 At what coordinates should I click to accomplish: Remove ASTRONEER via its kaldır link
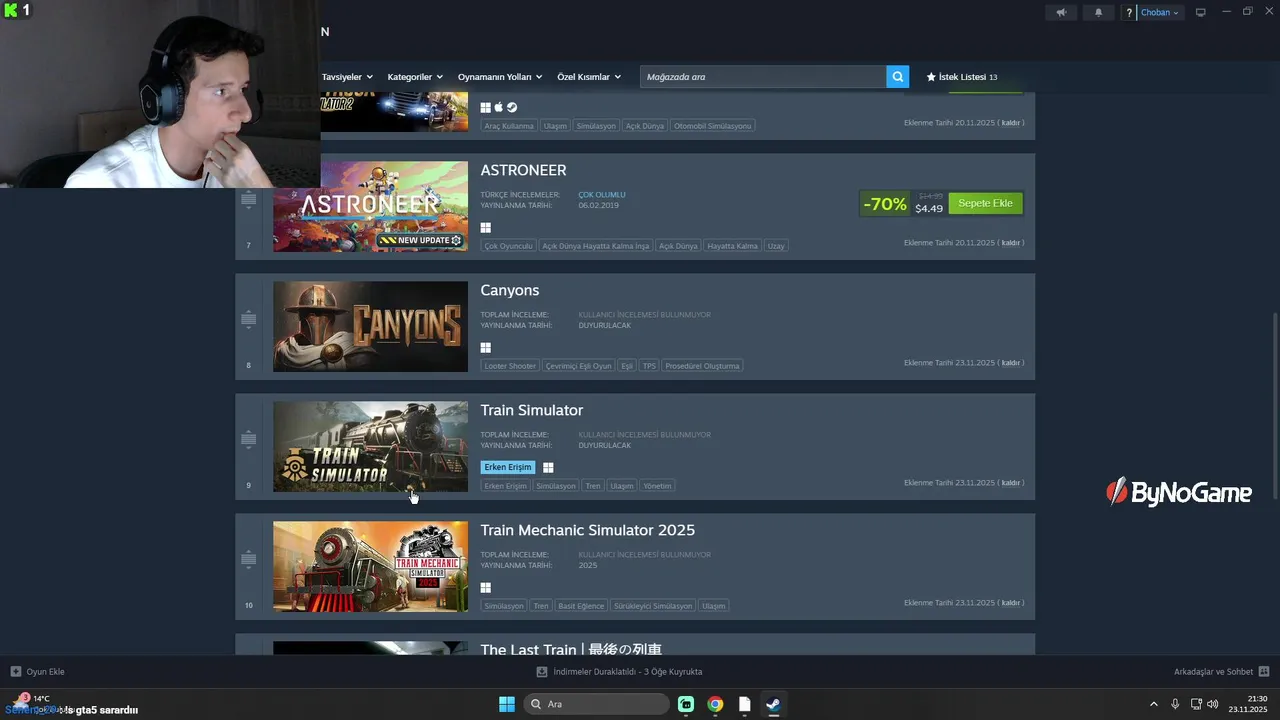(1011, 243)
